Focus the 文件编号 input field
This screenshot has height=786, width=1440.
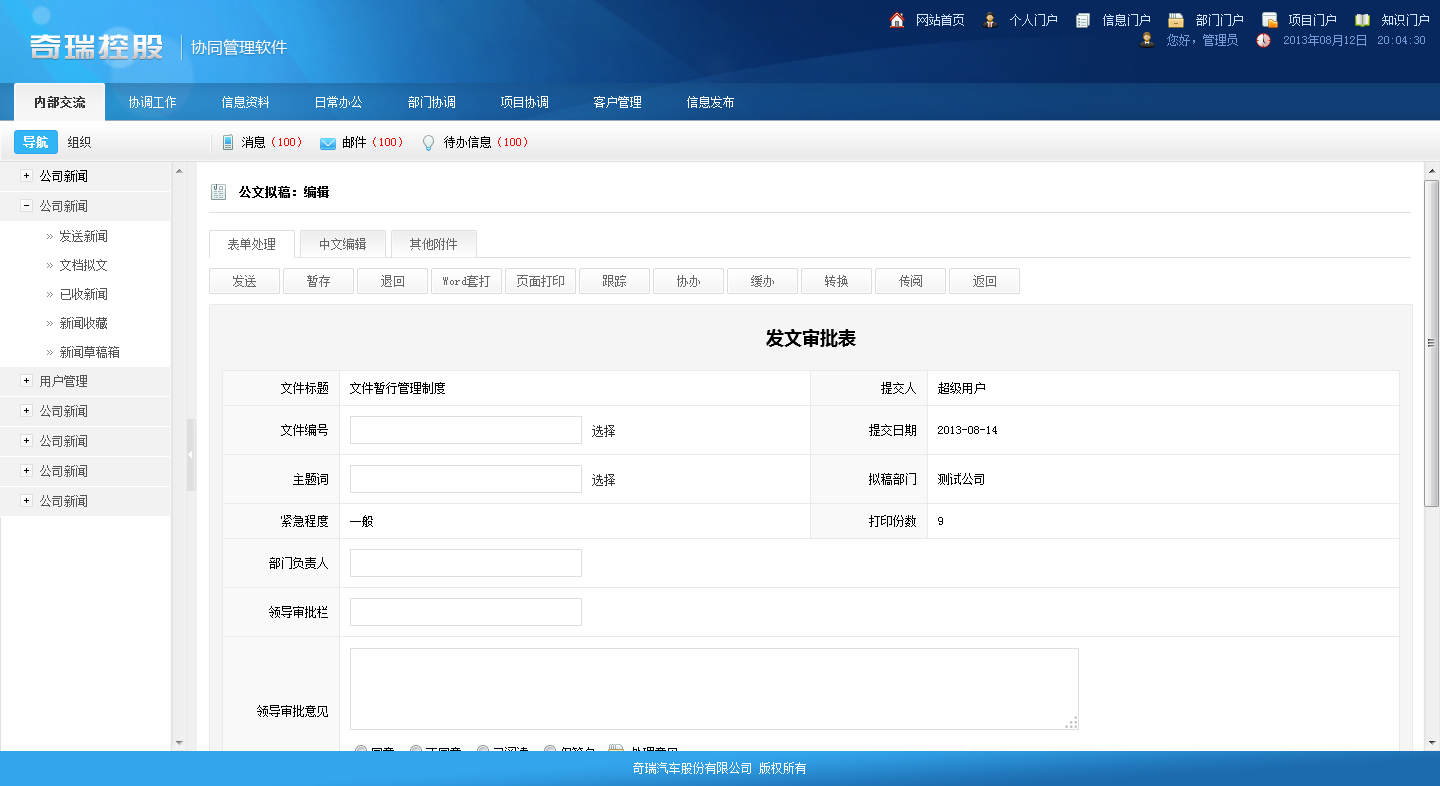coord(466,430)
